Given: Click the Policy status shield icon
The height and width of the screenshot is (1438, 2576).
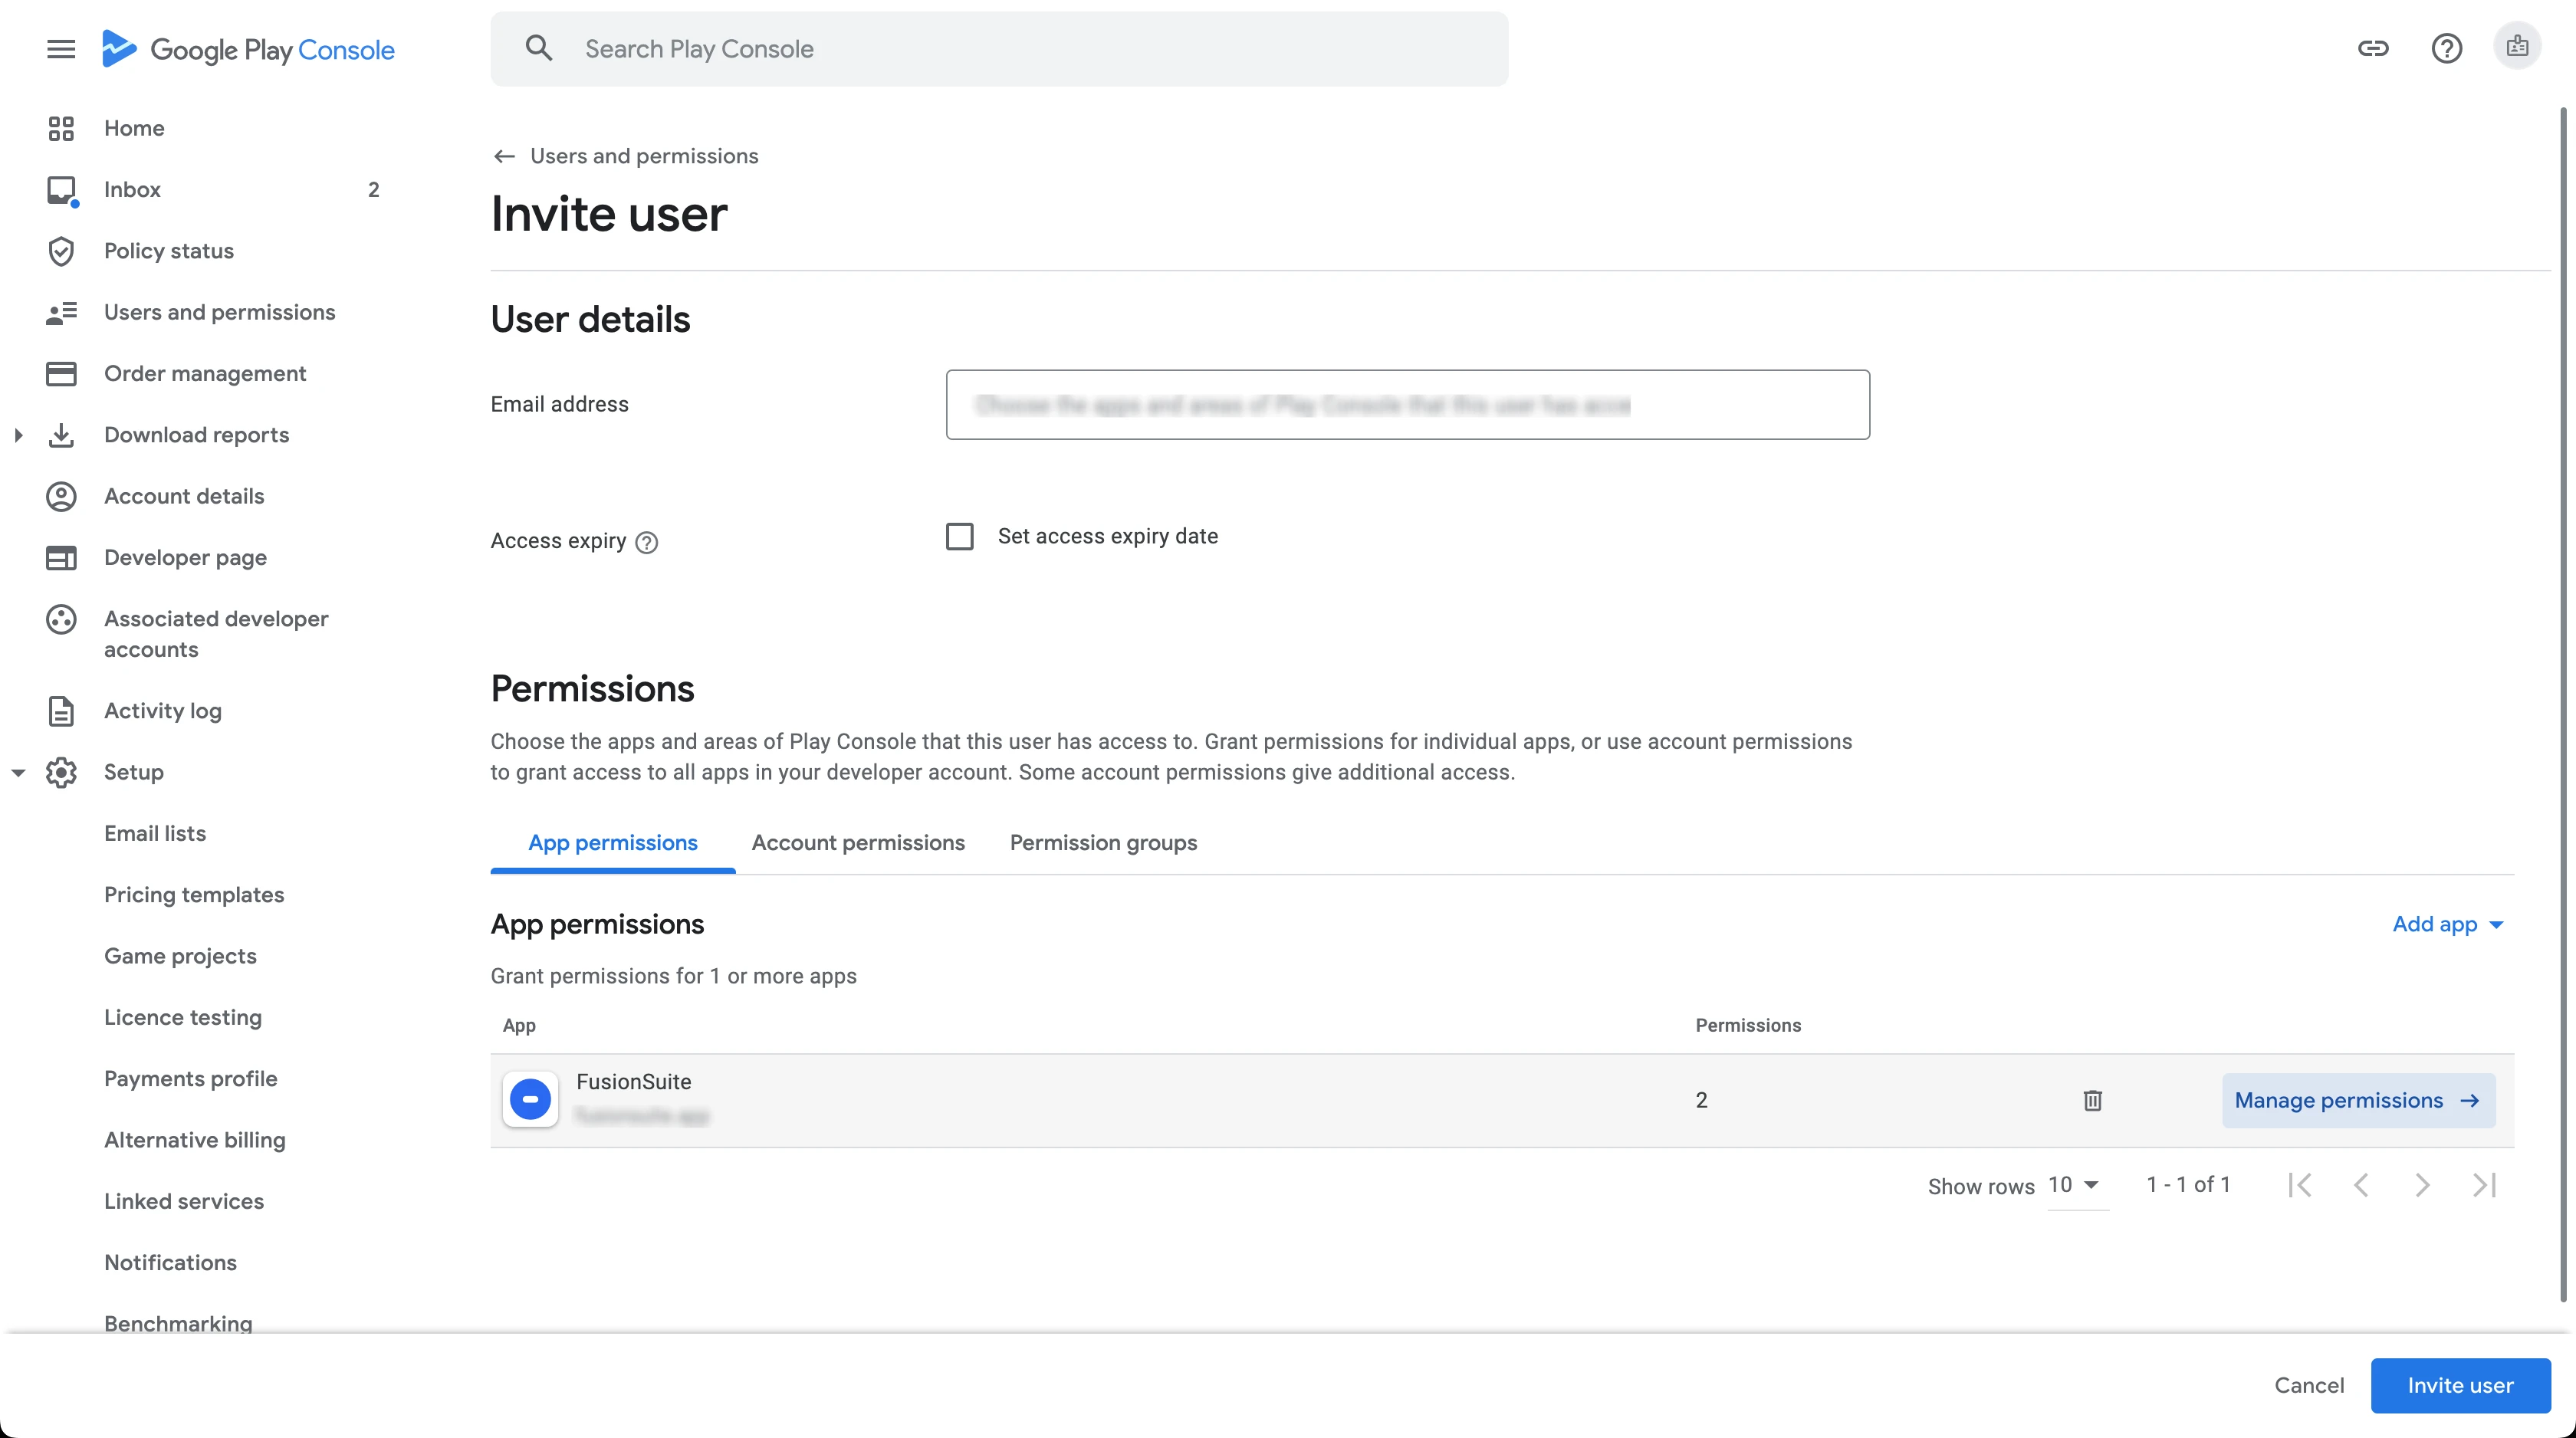Looking at the screenshot, I should pyautogui.click(x=61, y=251).
